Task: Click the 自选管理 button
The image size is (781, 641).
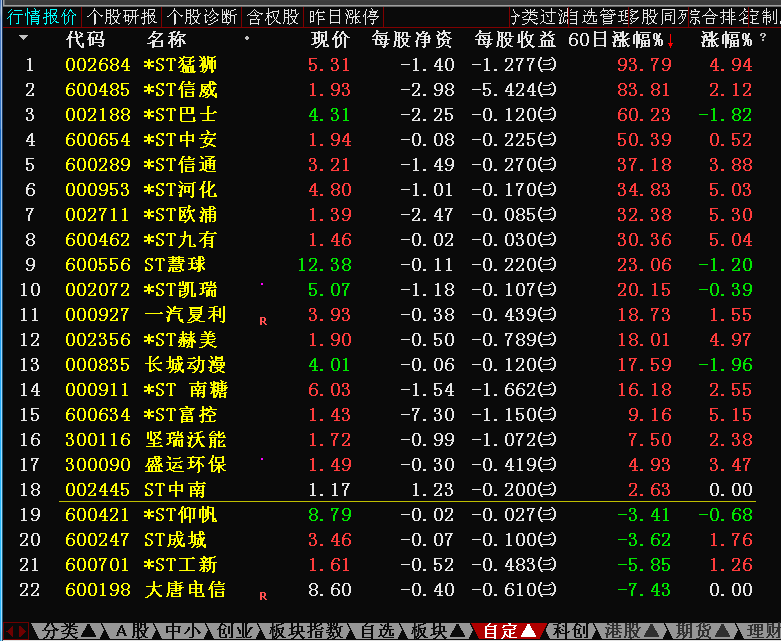Action: point(599,17)
